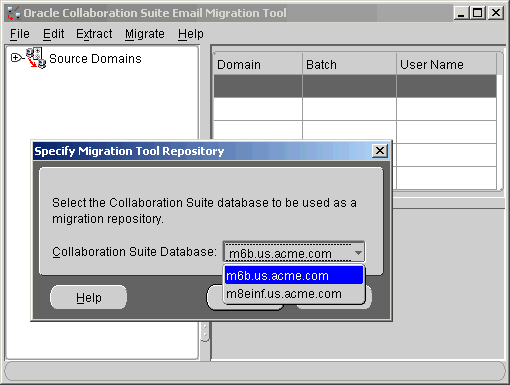The width and height of the screenshot is (510, 385).
Task: Expand the Source Domains tree node
Action: point(15,58)
